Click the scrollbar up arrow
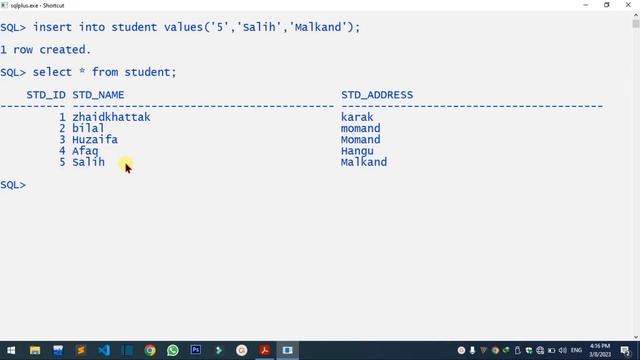This screenshot has height=360, width=640. [x=636, y=15]
